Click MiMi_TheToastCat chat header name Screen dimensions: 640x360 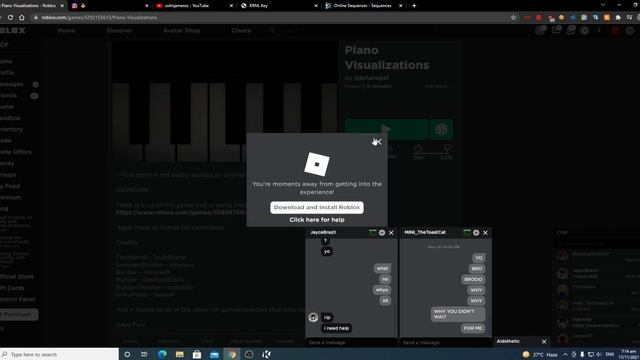(x=424, y=232)
